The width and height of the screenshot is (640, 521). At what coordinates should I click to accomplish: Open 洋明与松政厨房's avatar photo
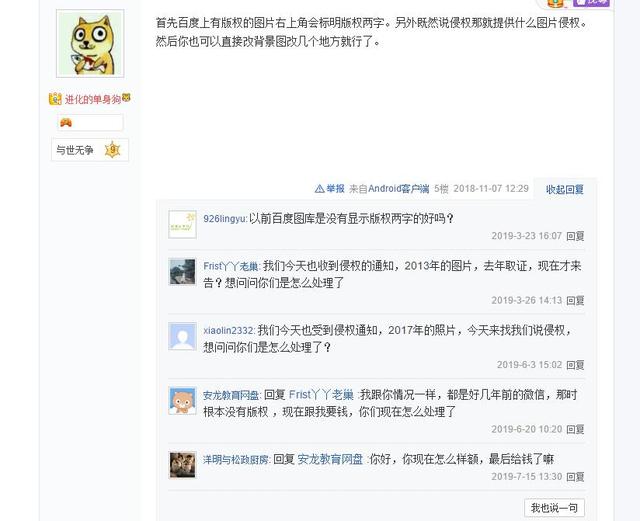coord(182,465)
